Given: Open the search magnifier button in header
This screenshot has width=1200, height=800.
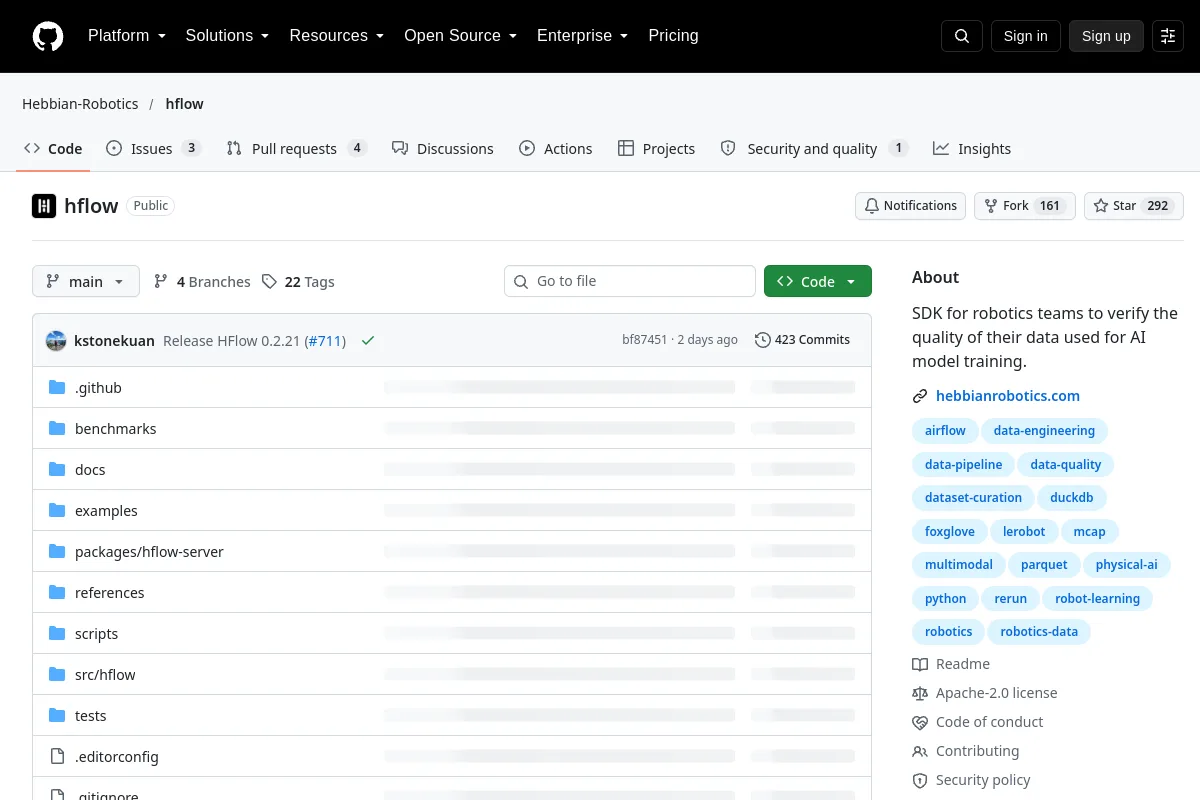Looking at the screenshot, I should pos(962,36).
